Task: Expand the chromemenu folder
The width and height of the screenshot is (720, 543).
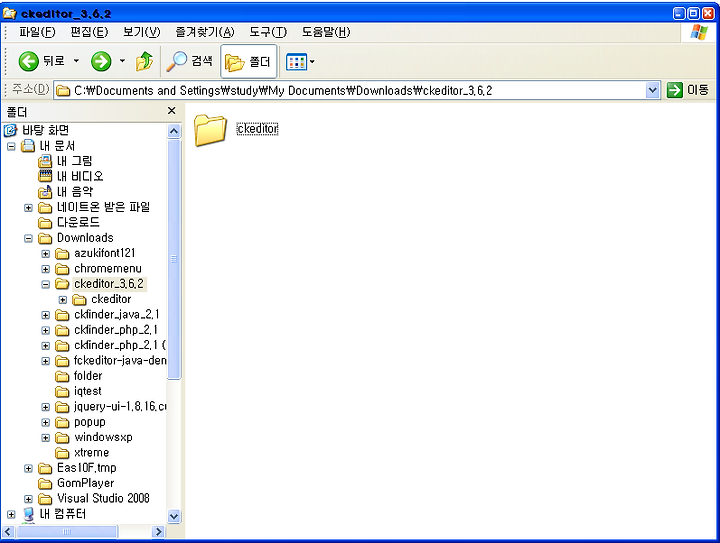Action: click(x=45, y=269)
